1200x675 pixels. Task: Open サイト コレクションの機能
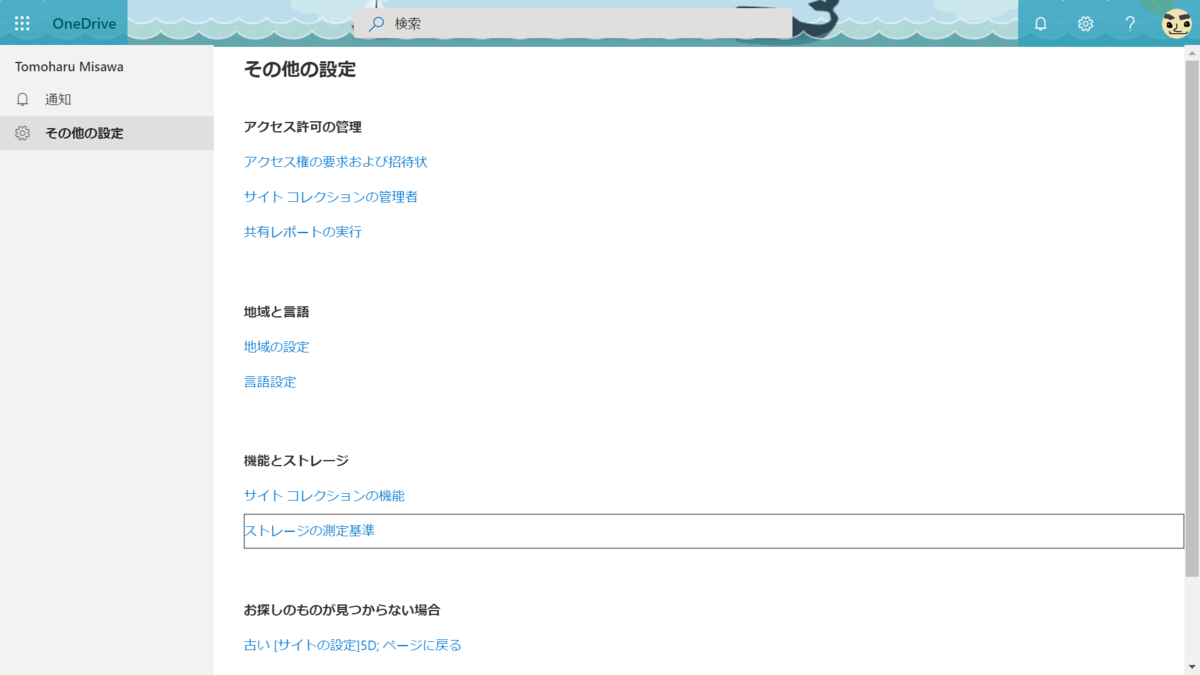(x=324, y=496)
